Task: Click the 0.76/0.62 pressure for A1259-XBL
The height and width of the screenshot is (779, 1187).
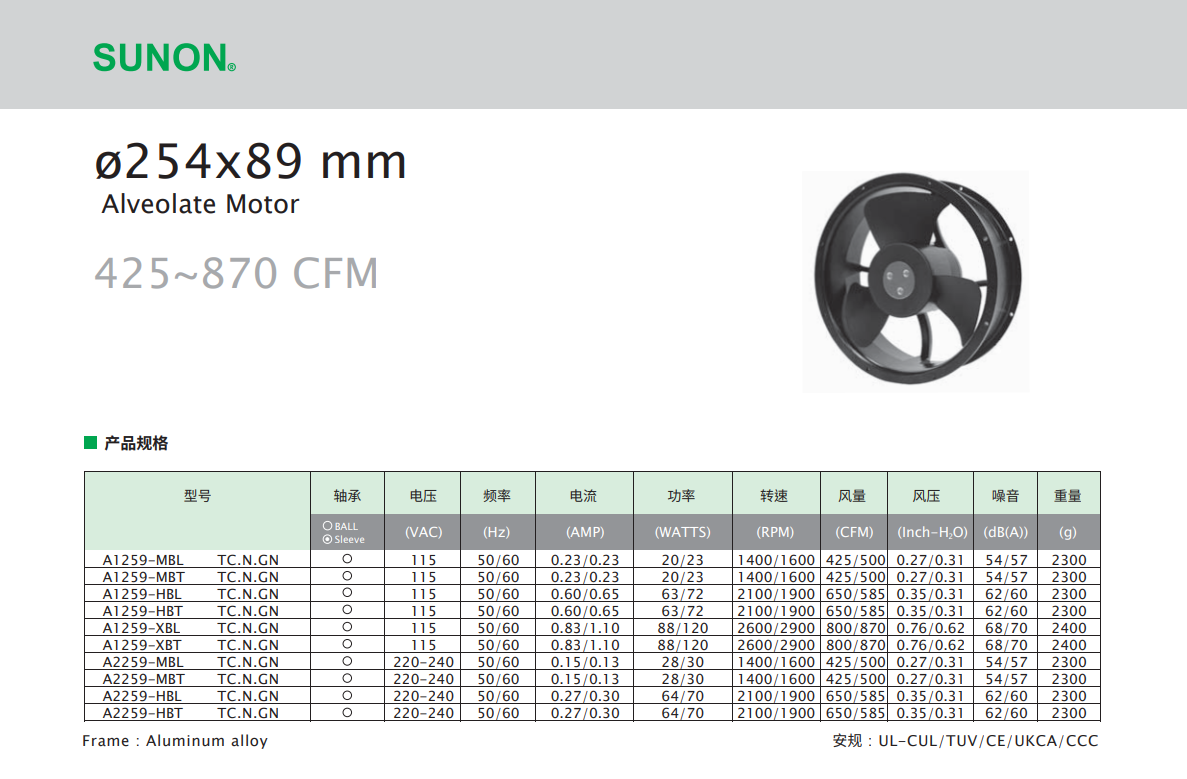Action: pos(931,628)
